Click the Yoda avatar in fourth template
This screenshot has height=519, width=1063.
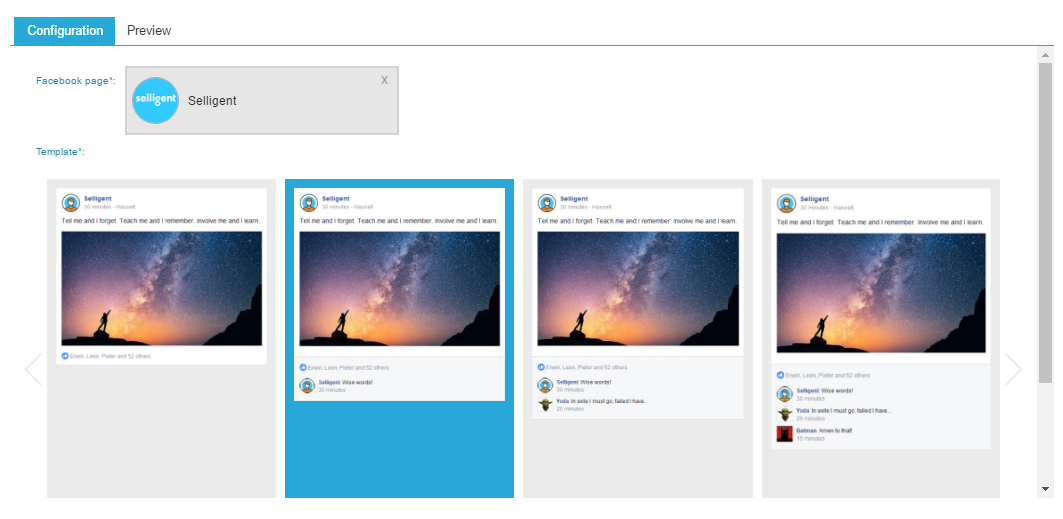[x=785, y=414]
